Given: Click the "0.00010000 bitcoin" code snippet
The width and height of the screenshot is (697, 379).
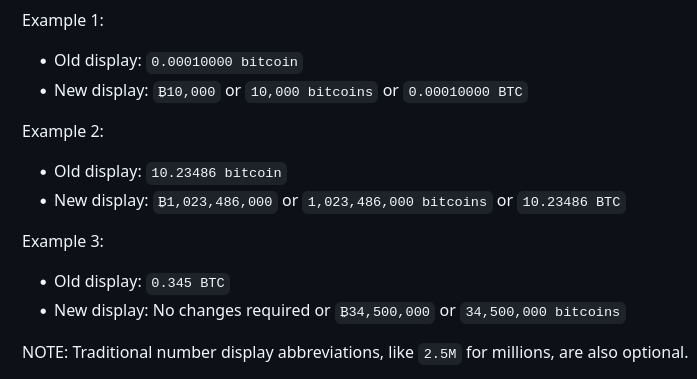Looking at the screenshot, I should pos(224,62).
